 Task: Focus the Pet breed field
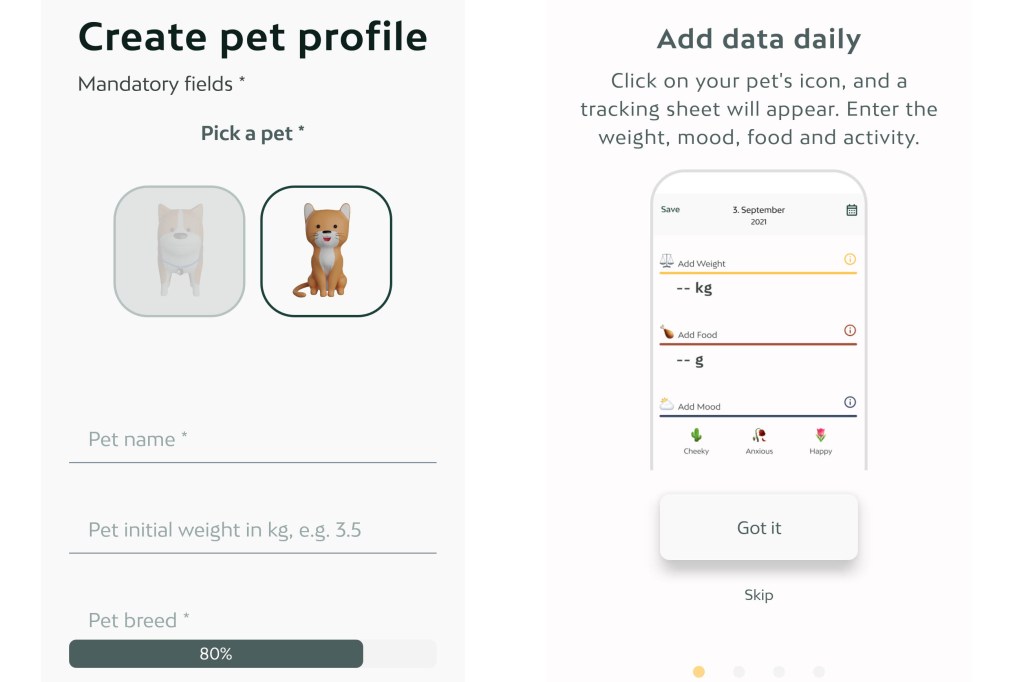(x=253, y=620)
